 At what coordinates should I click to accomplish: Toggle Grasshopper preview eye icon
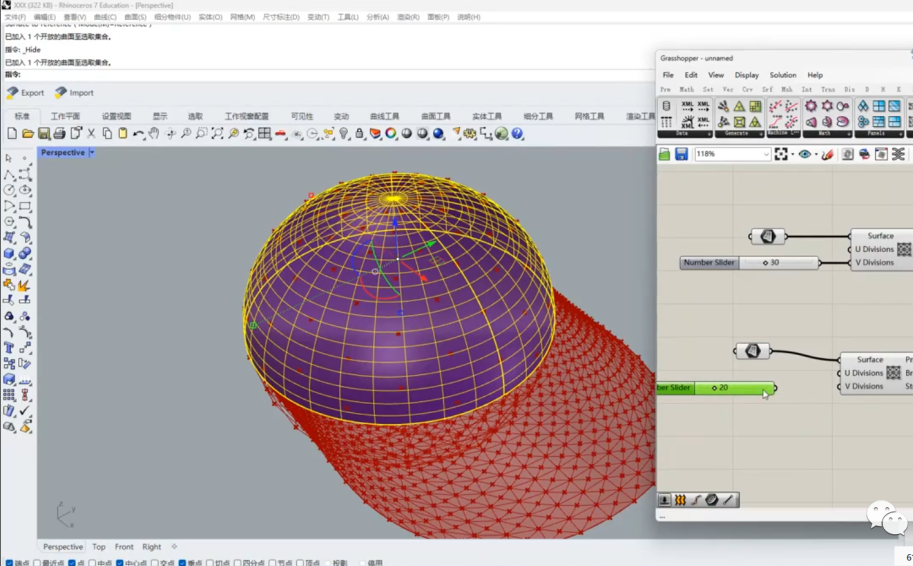(804, 154)
